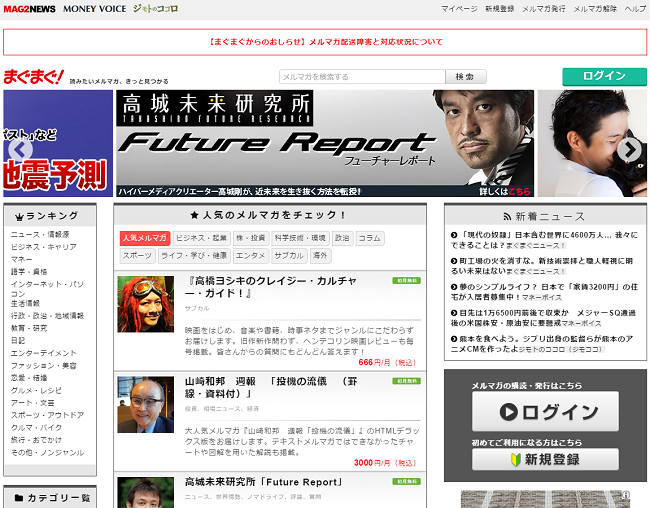Viewport: 650px width, 508px height.
Task: Click the large ログイン button in sidebar
Action: (546, 412)
